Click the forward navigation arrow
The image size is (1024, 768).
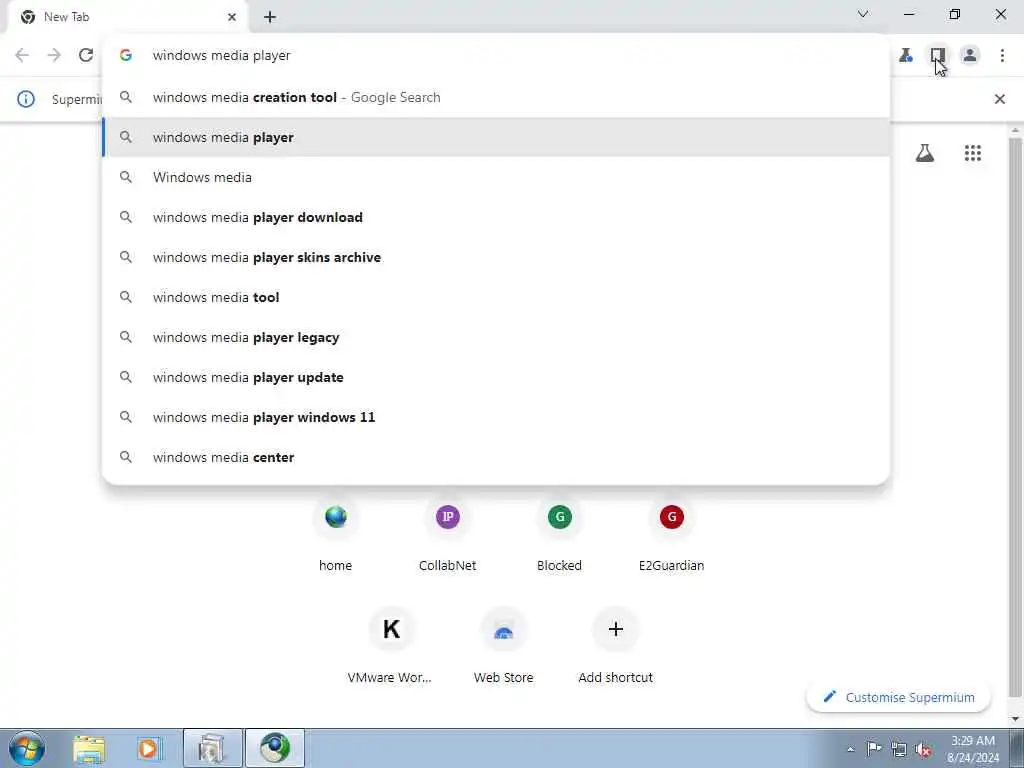[x=54, y=56]
